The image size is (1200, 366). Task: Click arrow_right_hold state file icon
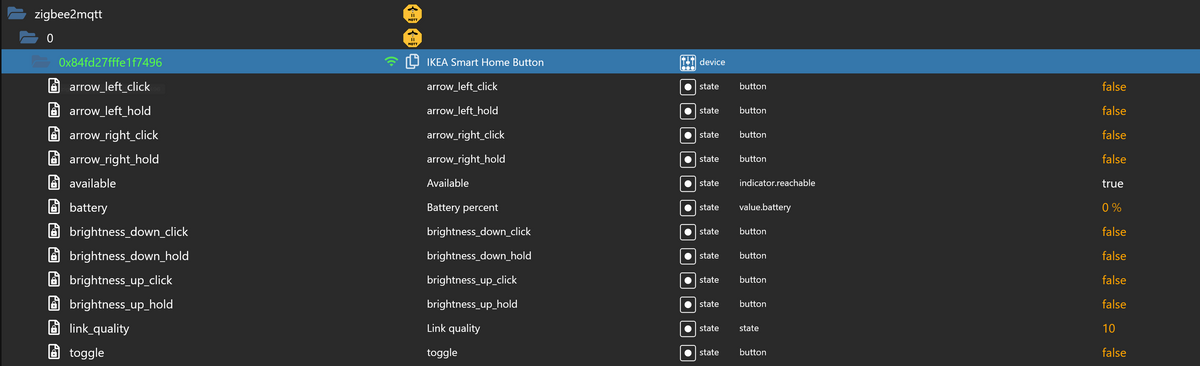tap(55, 159)
